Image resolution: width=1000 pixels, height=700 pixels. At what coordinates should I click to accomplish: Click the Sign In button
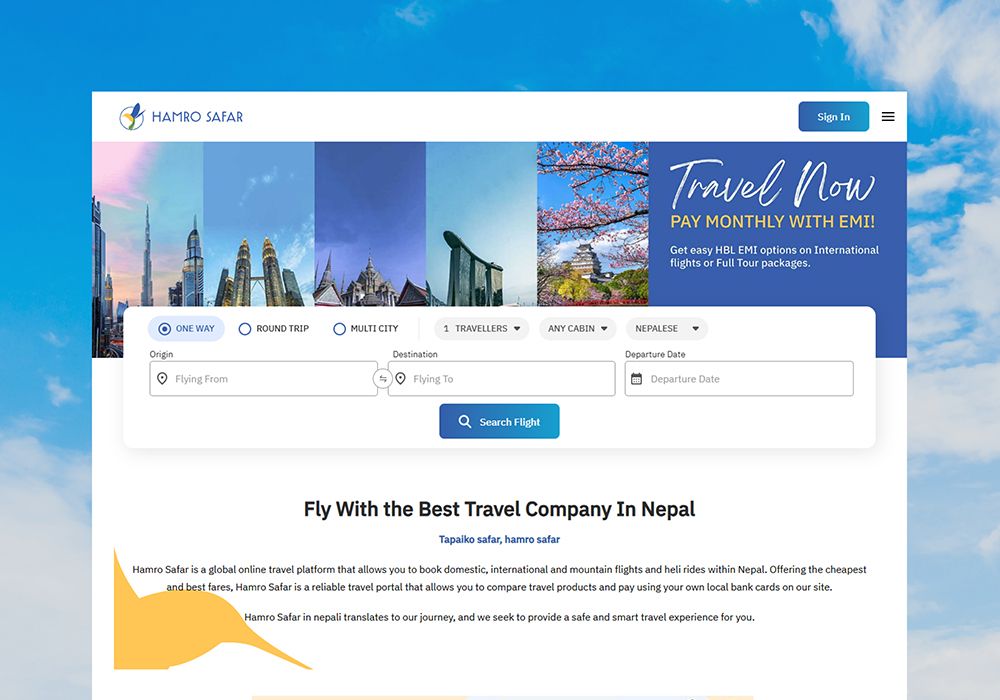[834, 117]
